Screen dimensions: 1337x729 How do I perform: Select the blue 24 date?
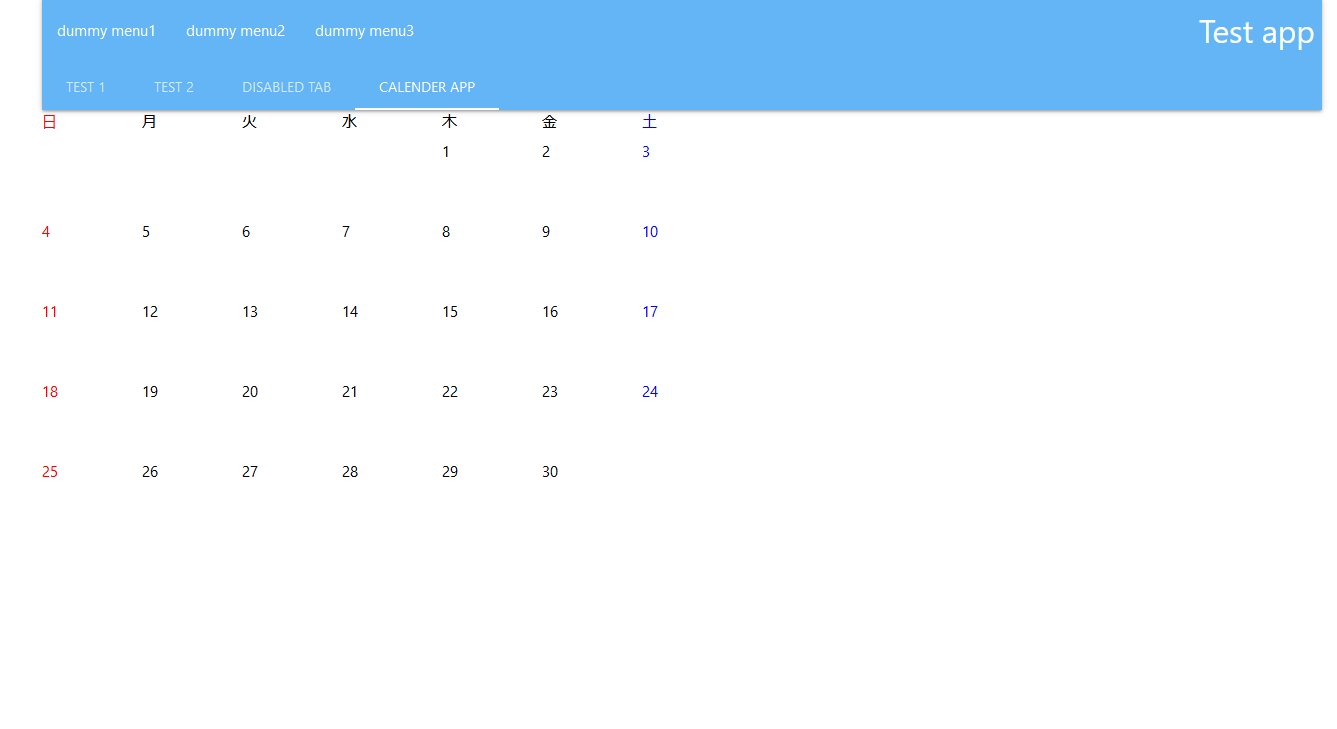point(650,392)
